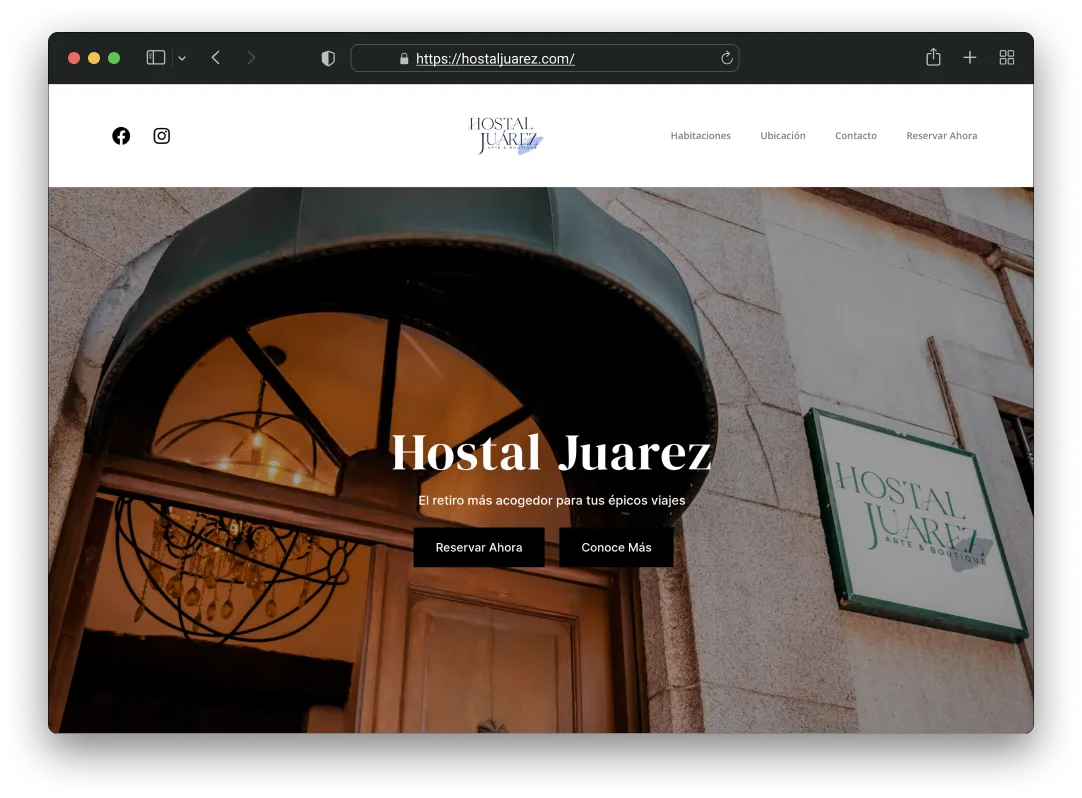
Task: Click the privacy shield icon
Action: click(327, 58)
